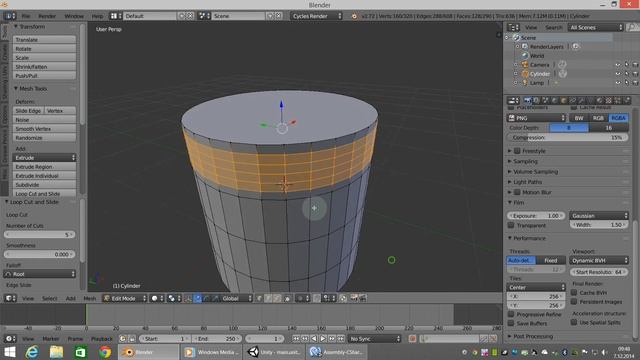Image resolution: width=640 pixels, height=360 pixels.
Task: Toggle automatic keyframe record button
Action: pyautogui.click(x=412, y=339)
